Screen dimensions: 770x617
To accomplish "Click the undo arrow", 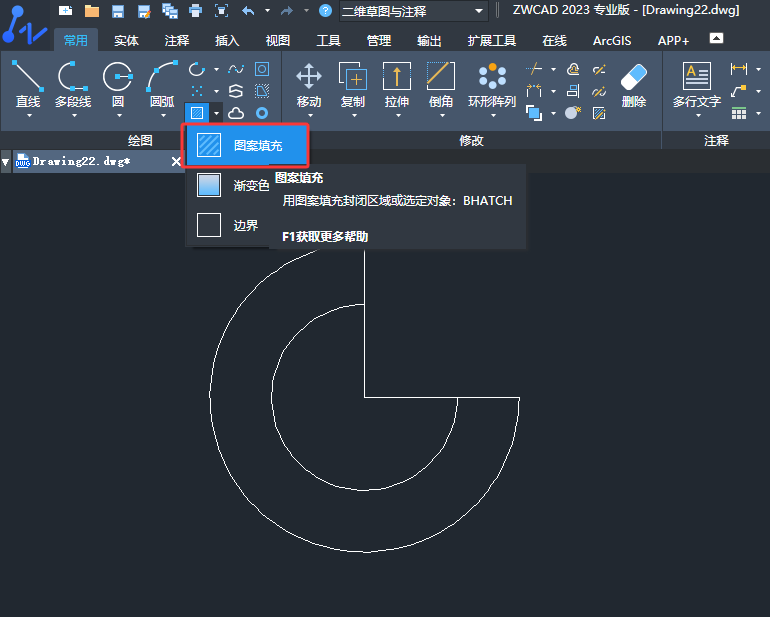I will click(x=248, y=11).
